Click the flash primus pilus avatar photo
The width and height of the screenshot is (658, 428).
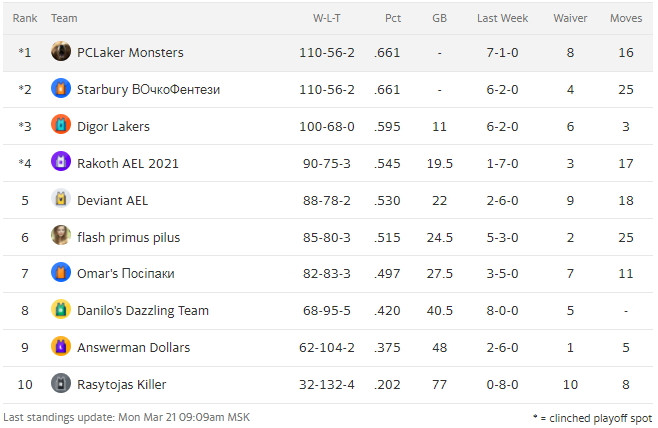point(61,237)
